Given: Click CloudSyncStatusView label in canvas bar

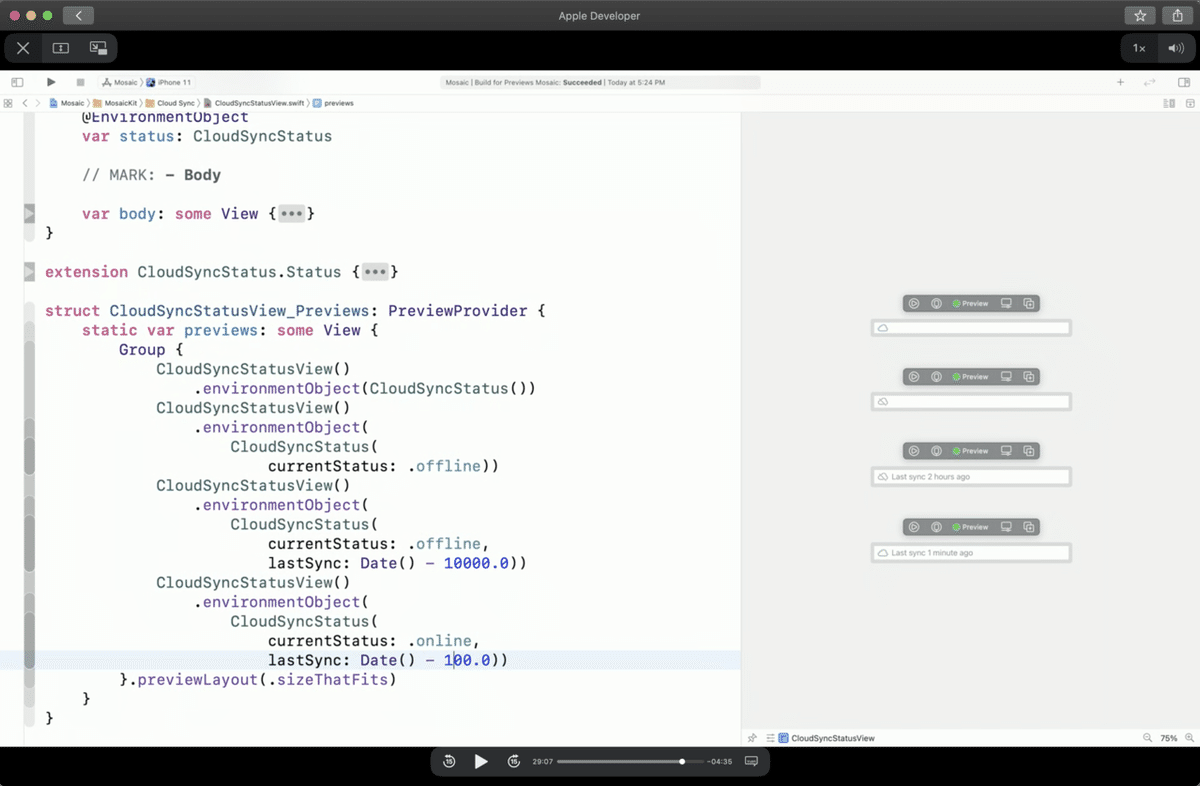Looking at the screenshot, I should point(832,738).
